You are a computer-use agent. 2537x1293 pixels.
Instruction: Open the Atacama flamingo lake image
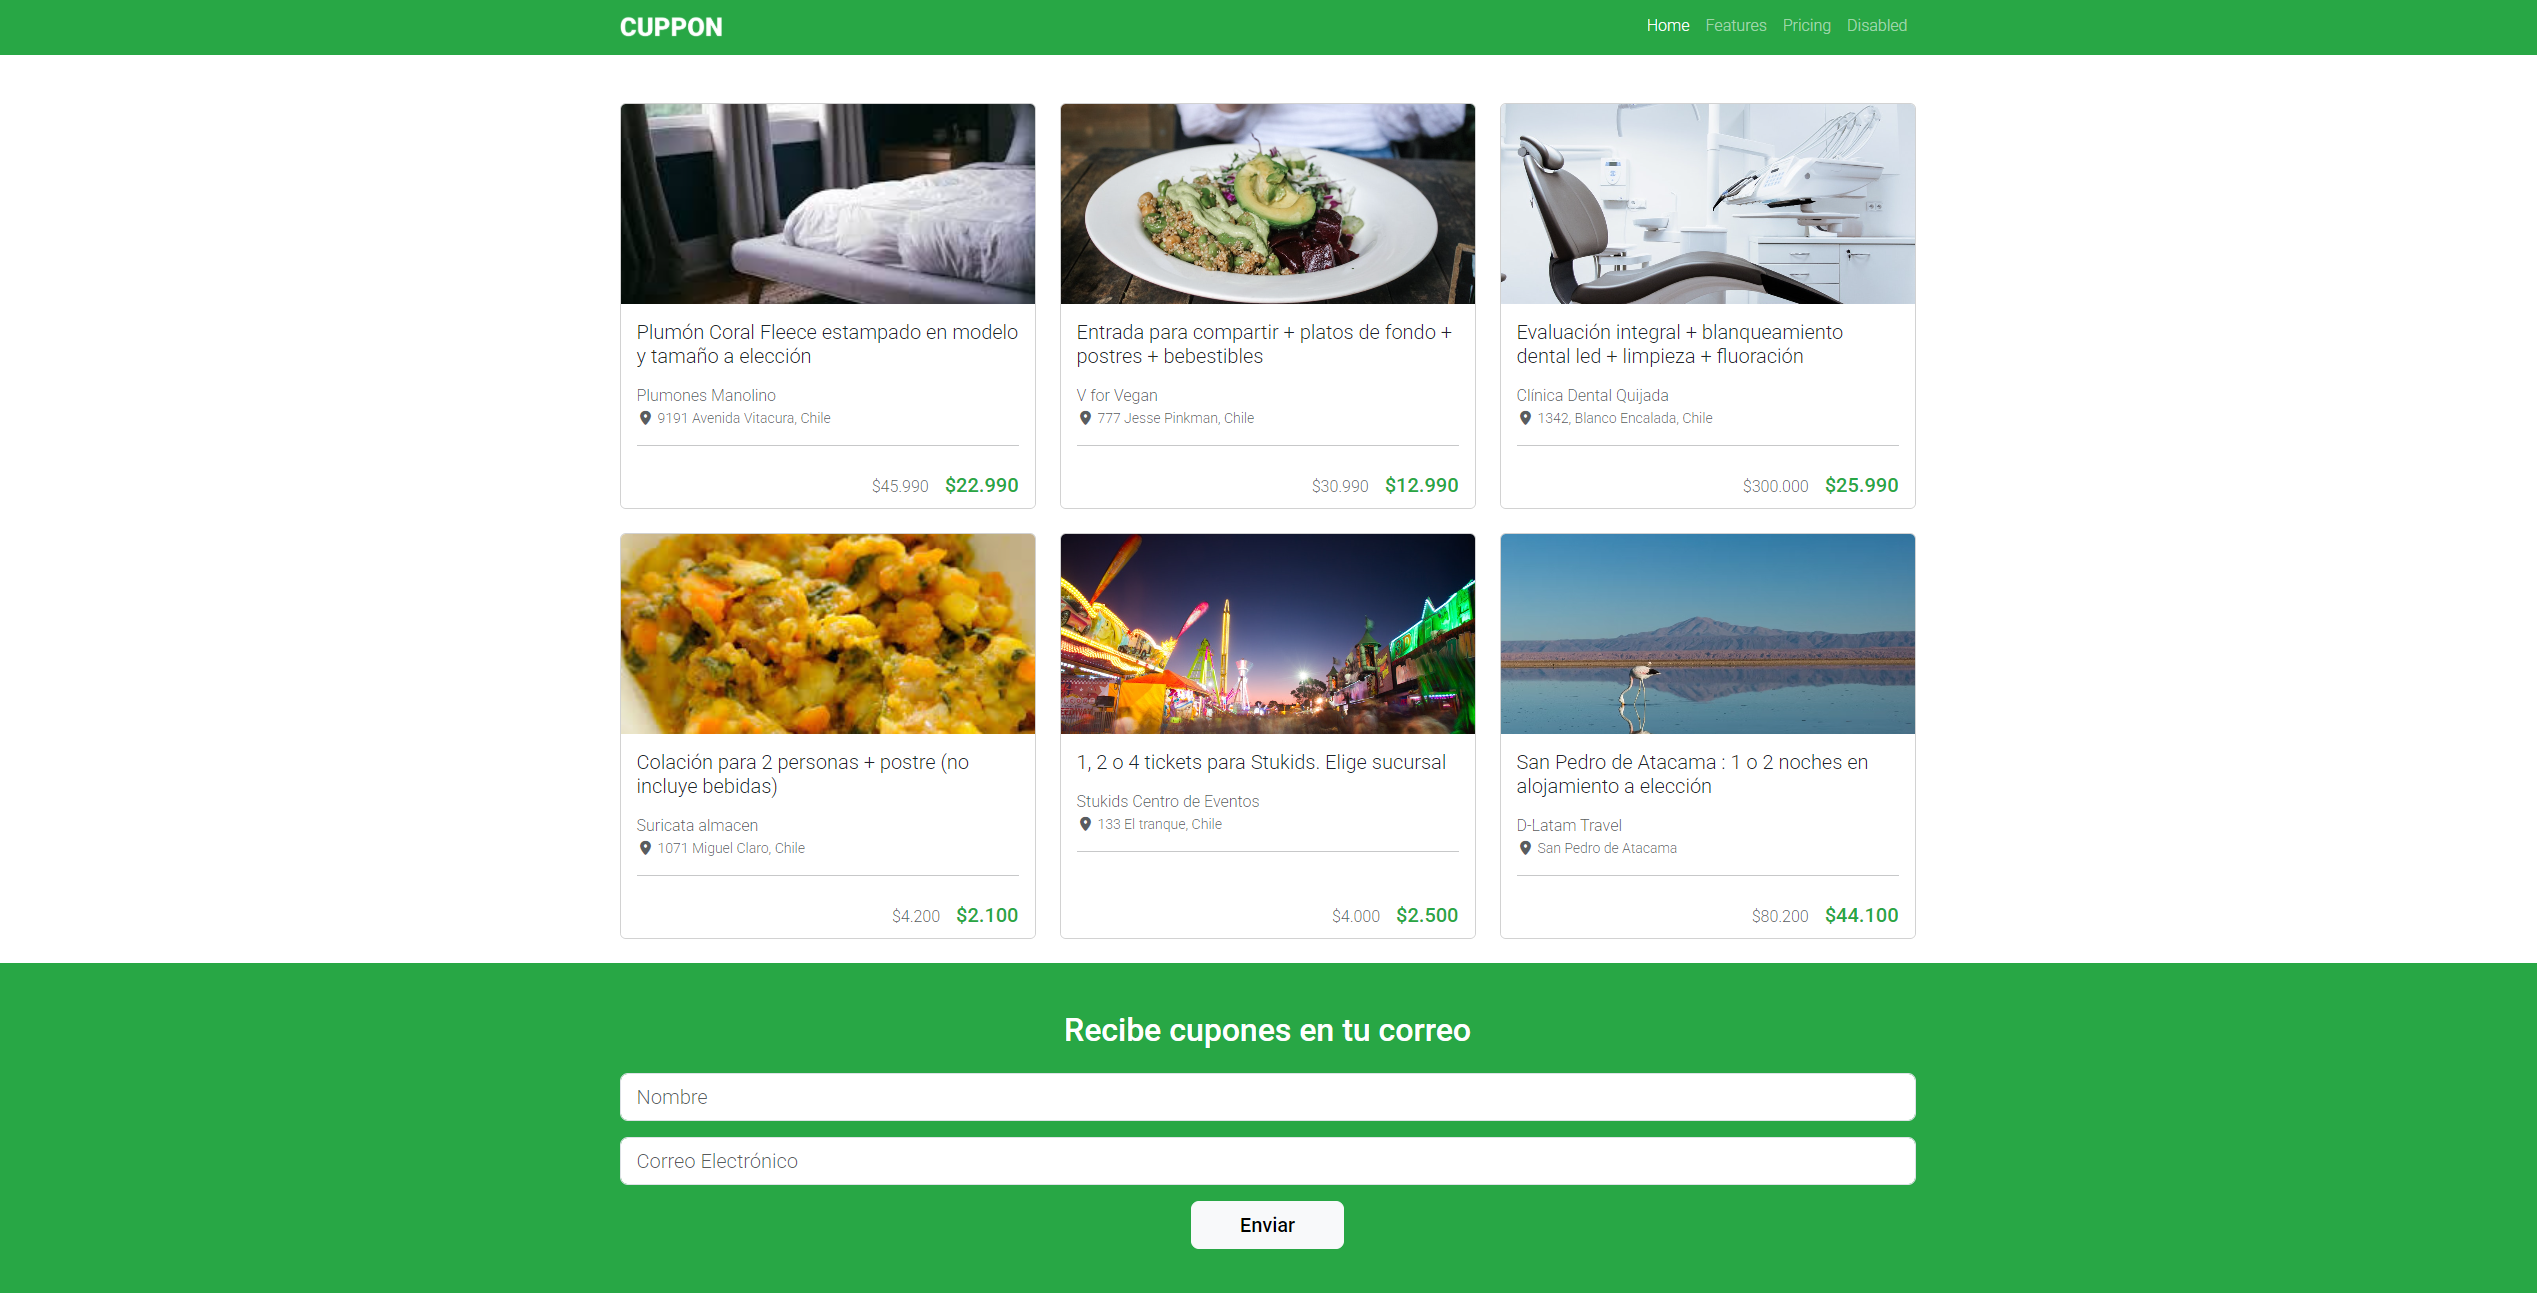click(x=1708, y=634)
